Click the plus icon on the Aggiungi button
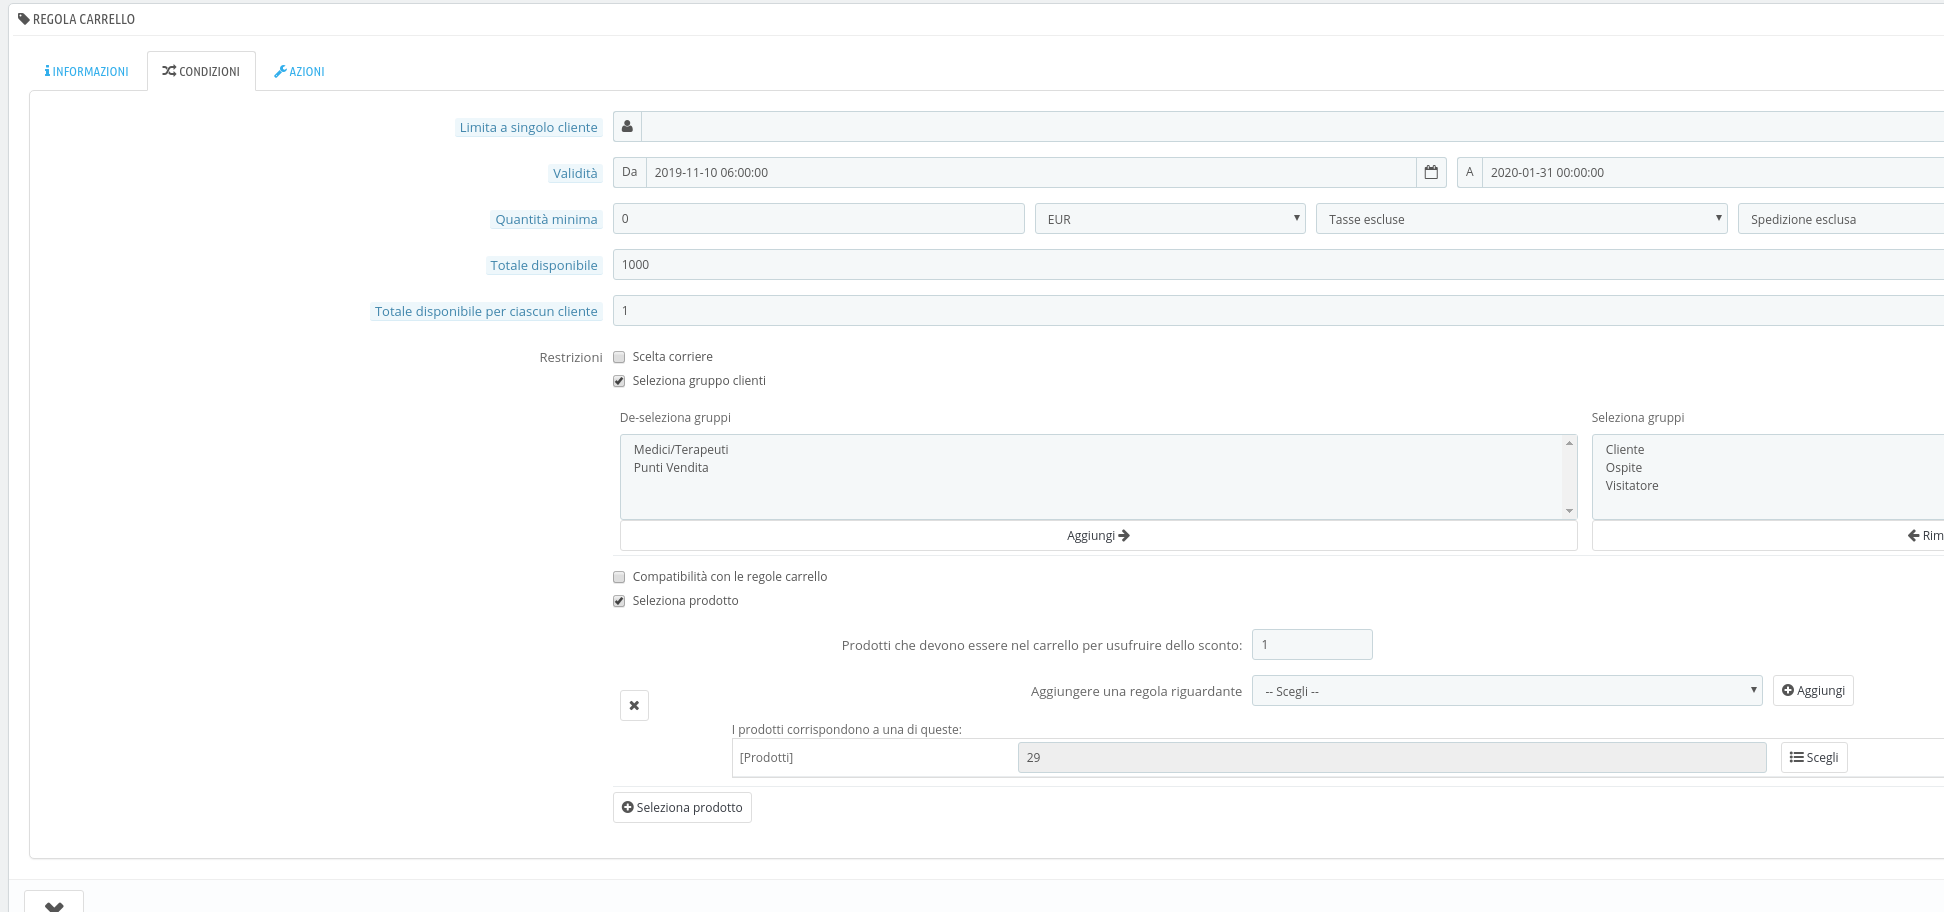 point(1788,689)
